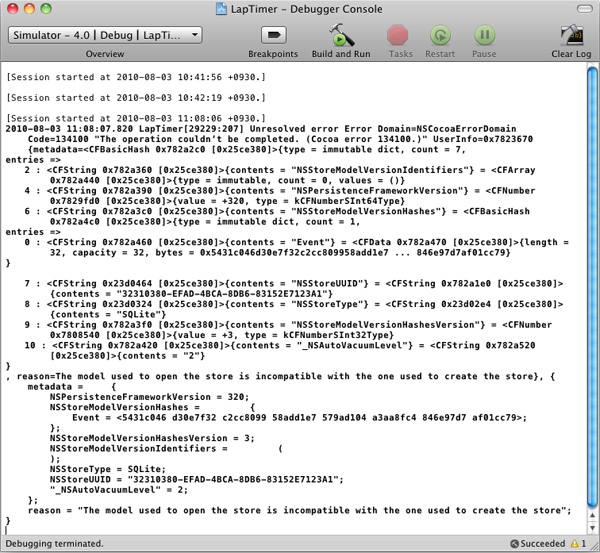This screenshot has width=600, height=553.
Task: Click "NSStoreModelVersionHashesVersion = 3;" line
Action: (152, 439)
